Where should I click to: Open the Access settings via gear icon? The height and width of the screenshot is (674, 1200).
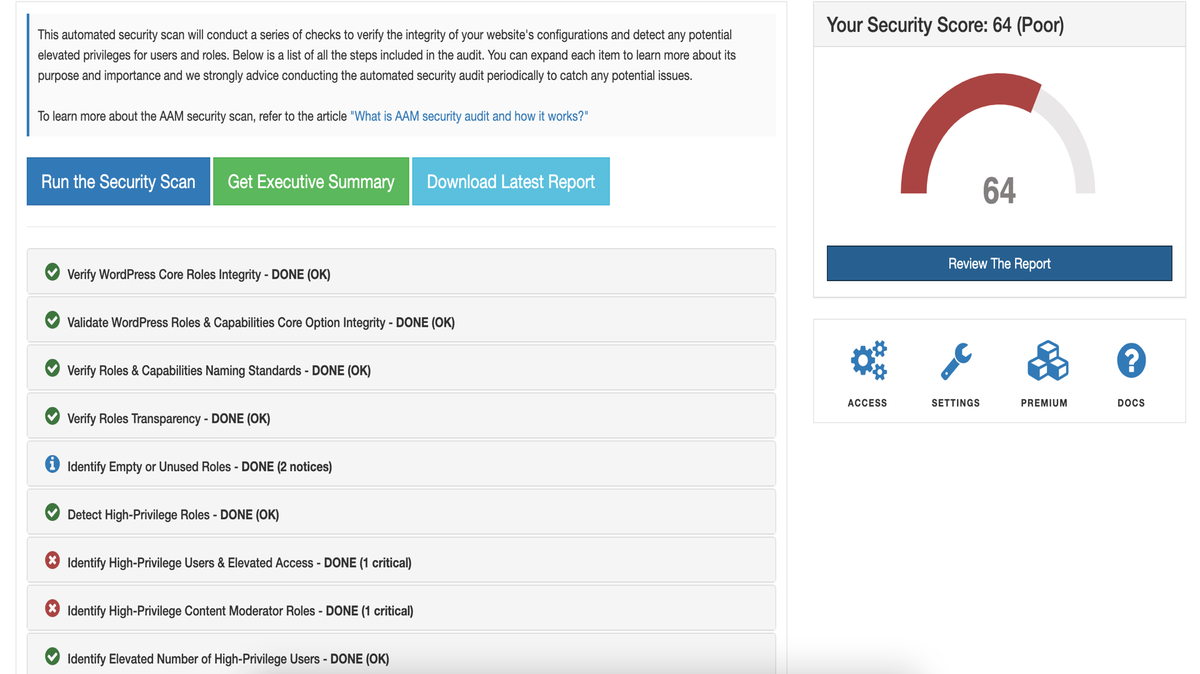point(867,360)
